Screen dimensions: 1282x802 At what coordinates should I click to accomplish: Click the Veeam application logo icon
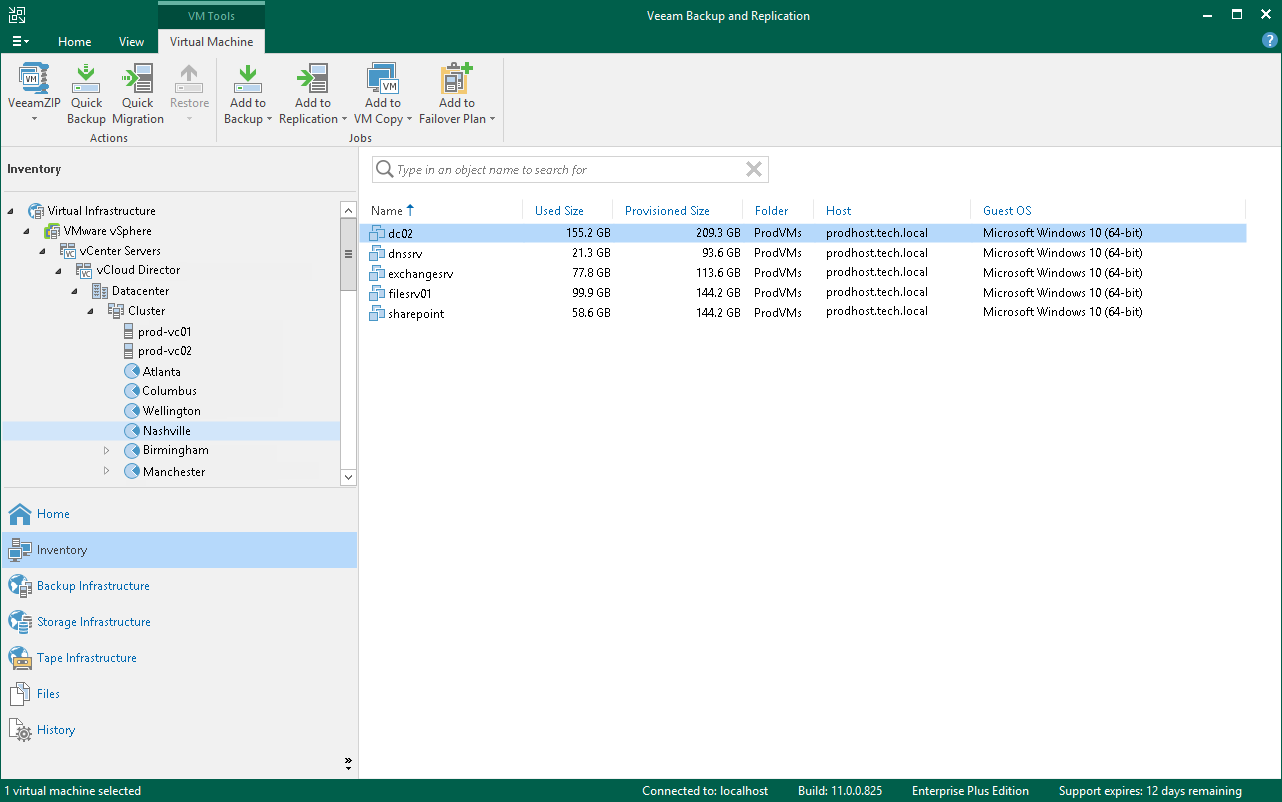[17, 15]
